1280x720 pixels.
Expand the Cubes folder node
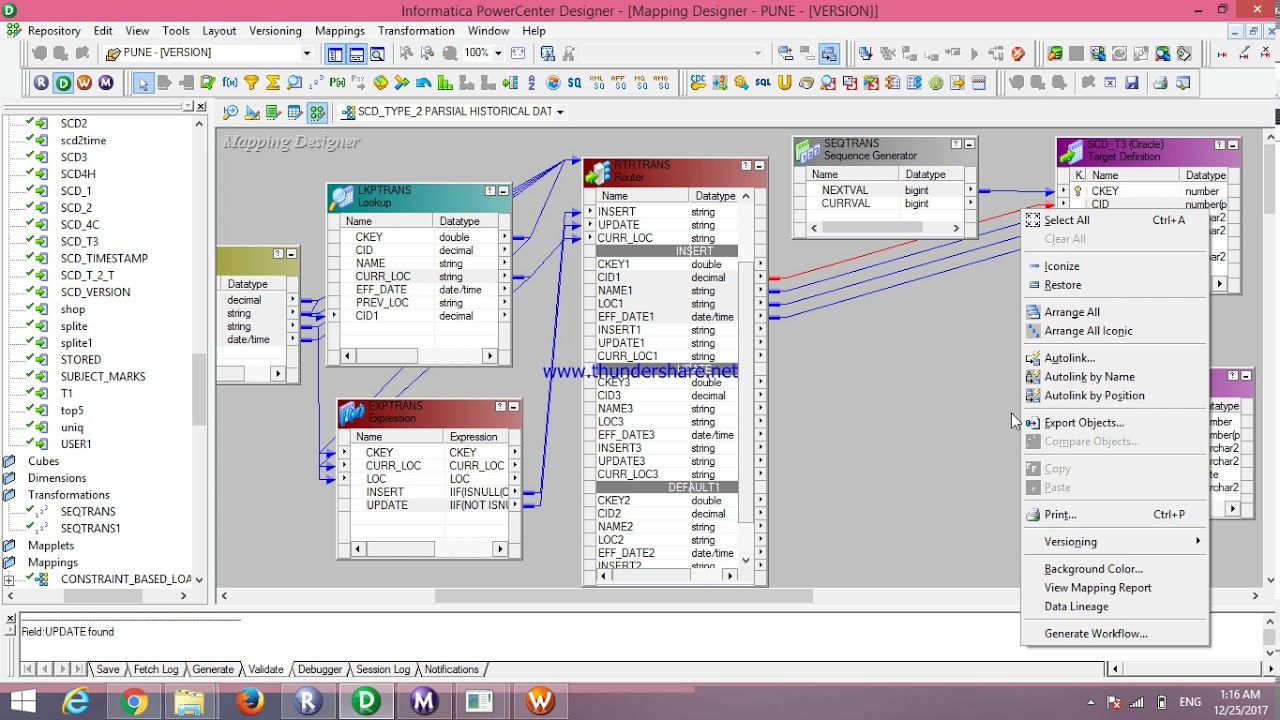[9, 461]
